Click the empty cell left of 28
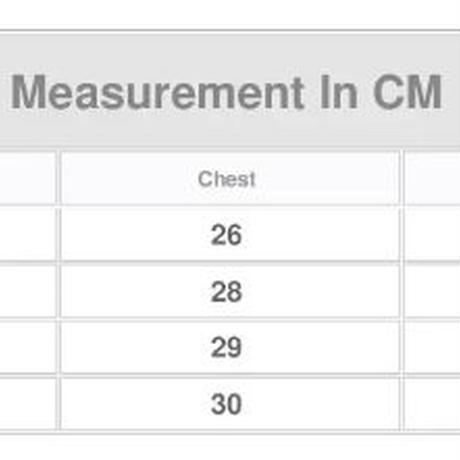 pos(28,291)
